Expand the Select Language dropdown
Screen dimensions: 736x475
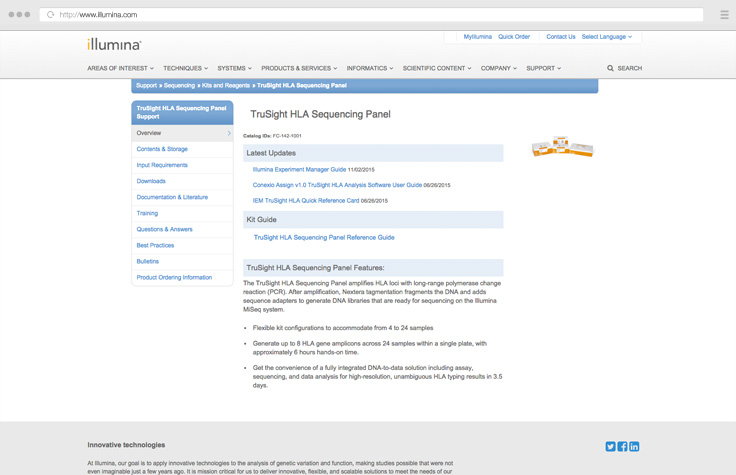tap(606, 37)
